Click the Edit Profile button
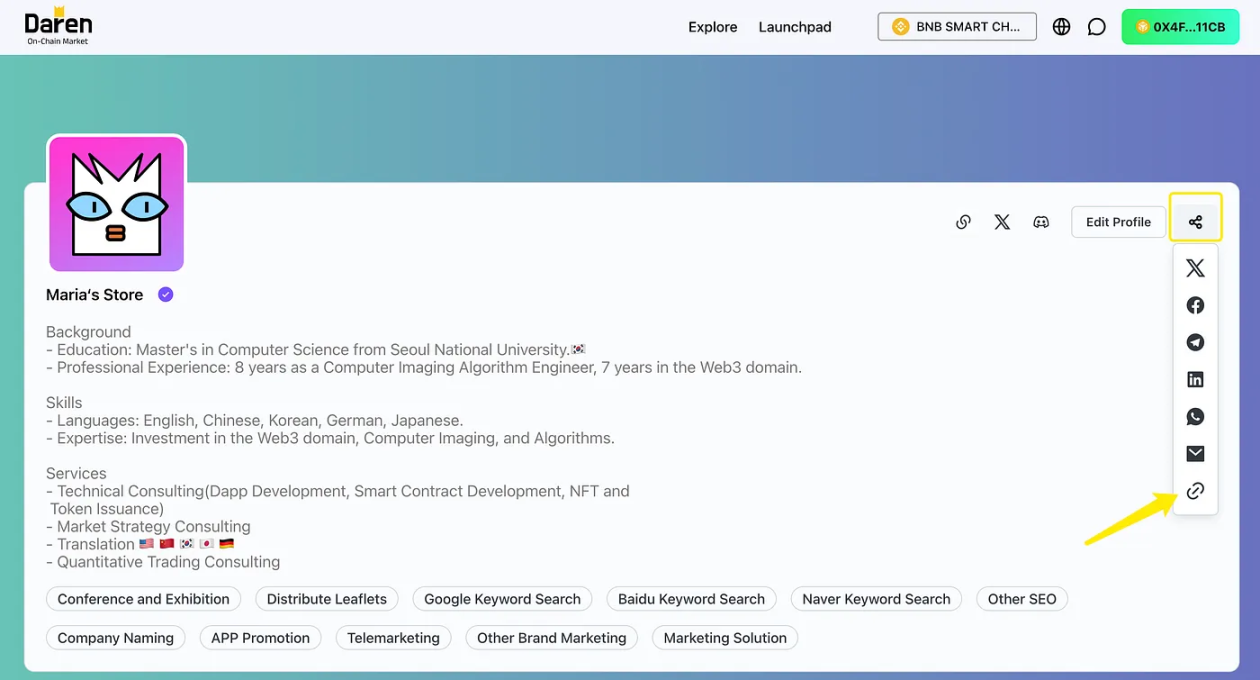The height and width of the screenshot is (680, 1260). pos(1118,222)
